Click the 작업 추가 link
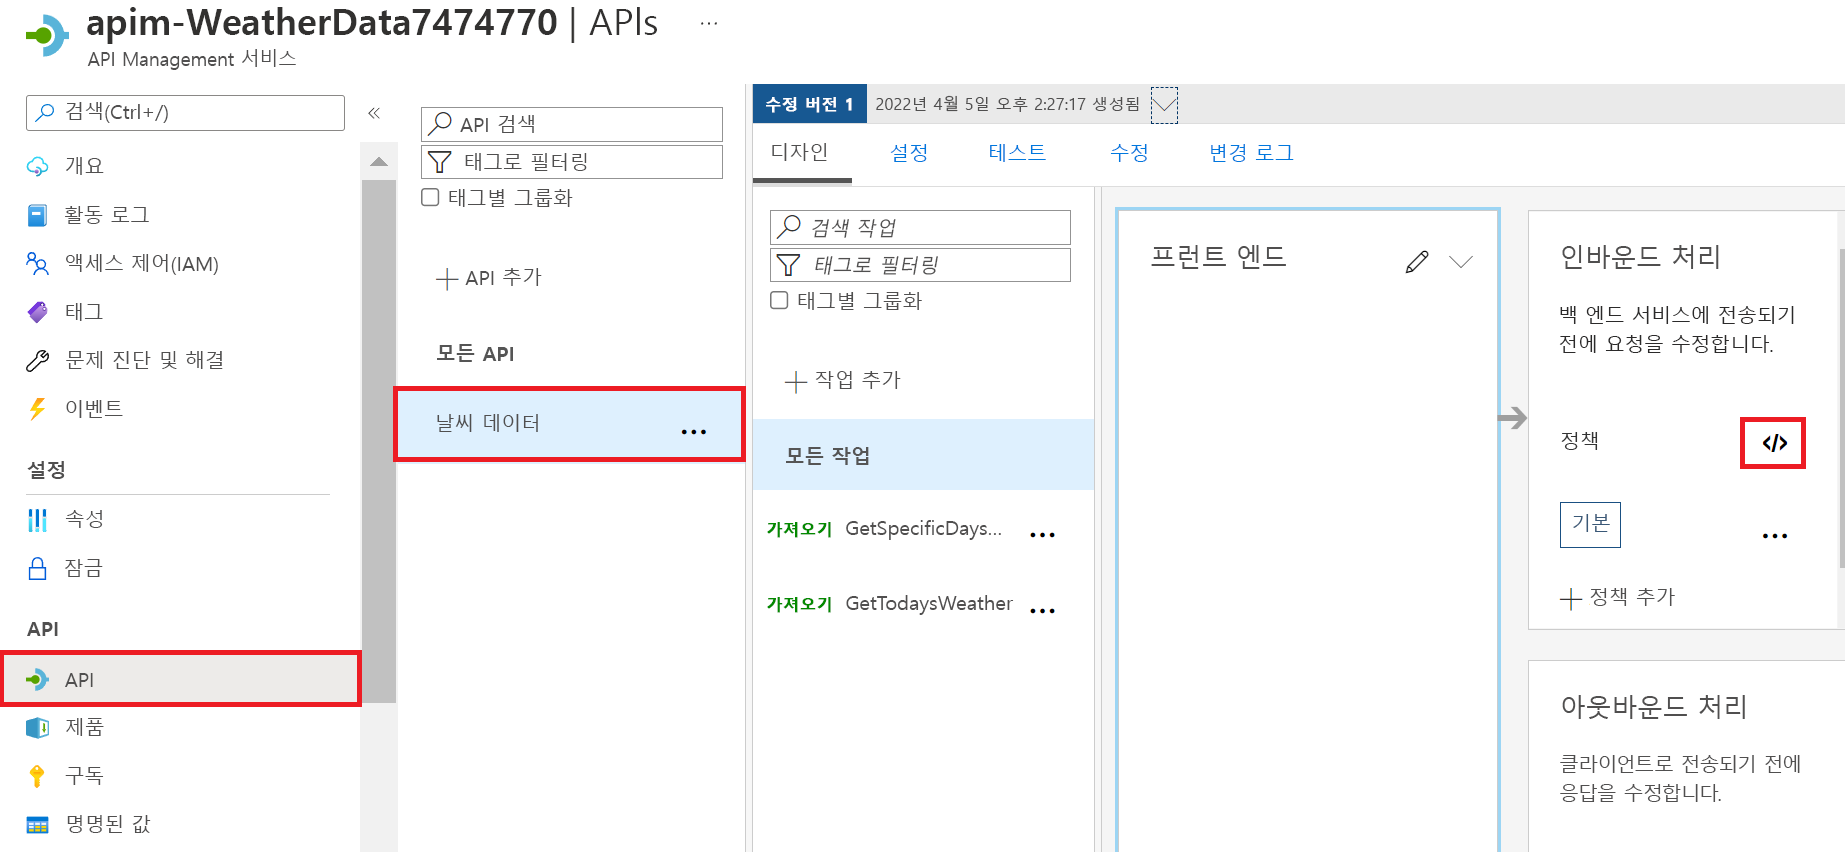The width and height of the screenshot is (1845, 852). point(857,380)
